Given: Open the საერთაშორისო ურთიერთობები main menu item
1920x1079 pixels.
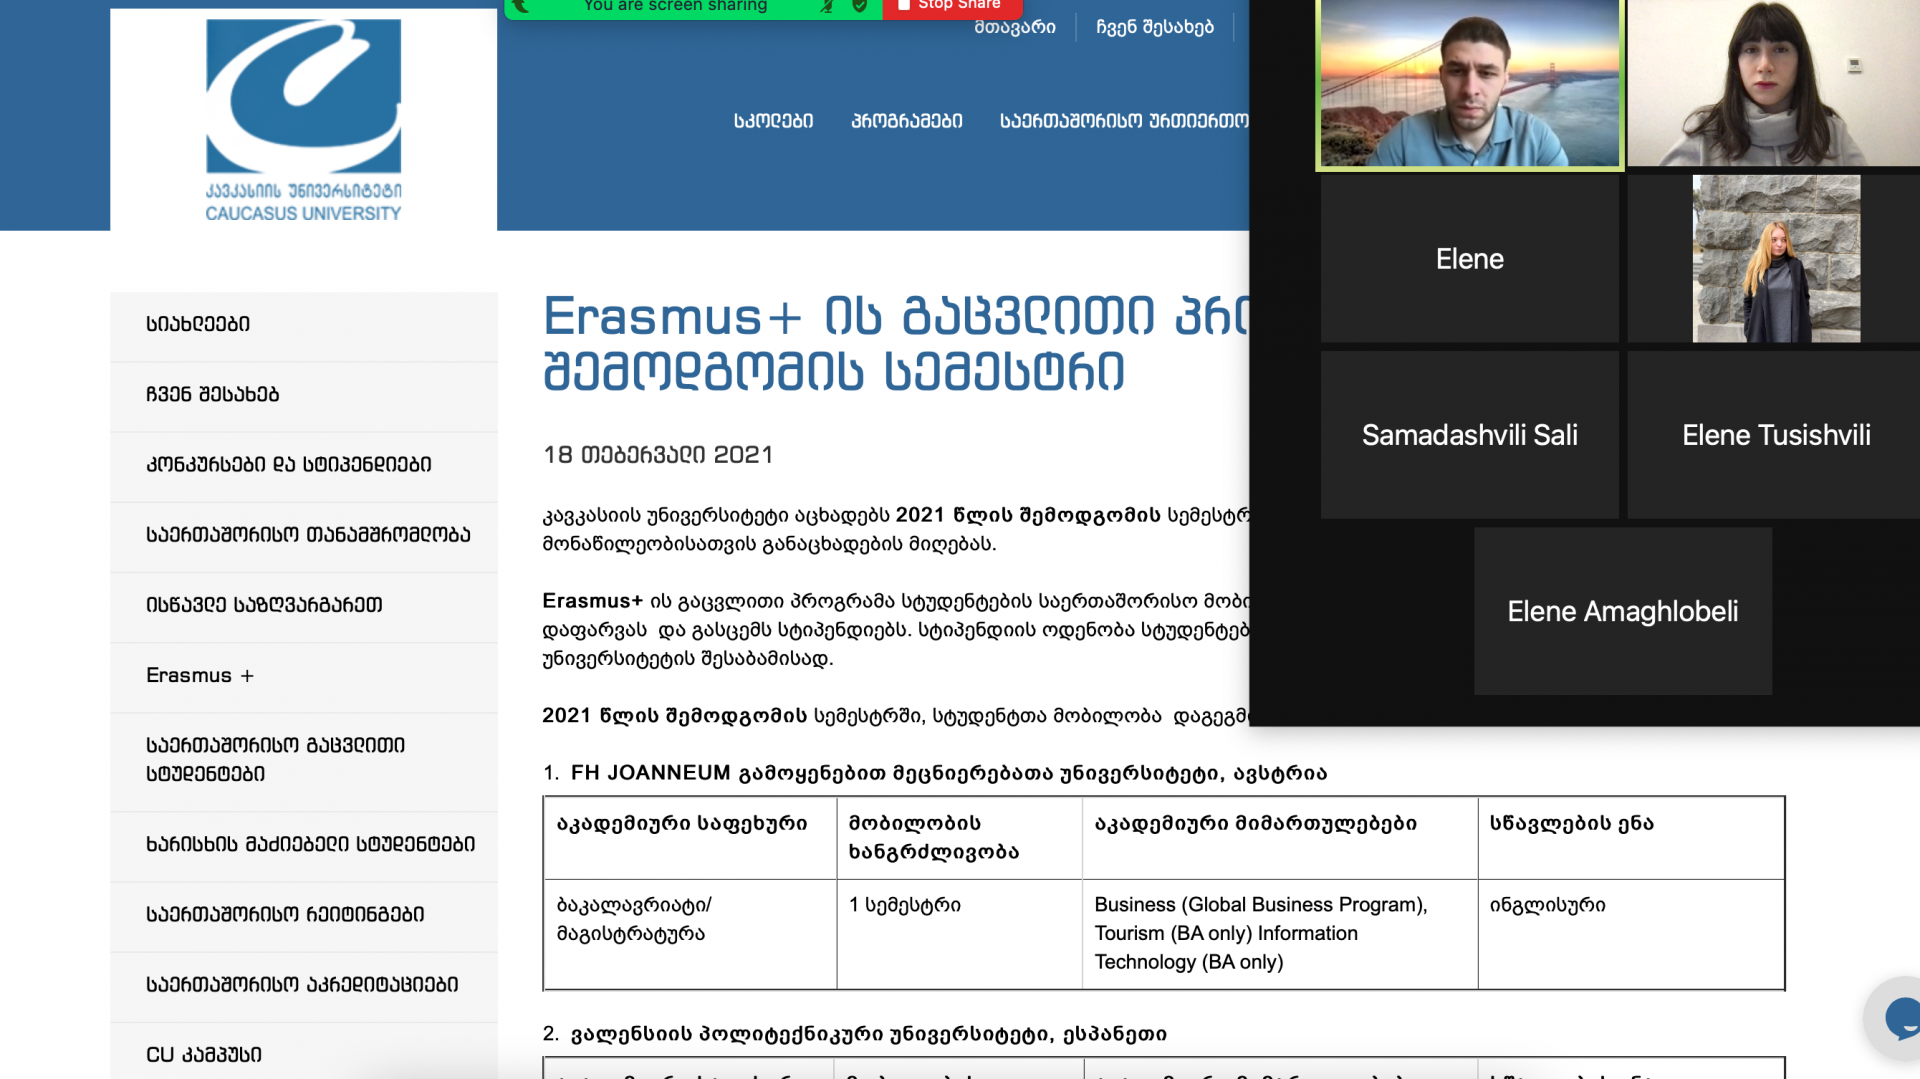Looking at the screenshot, I should [x=1124, y=121].
